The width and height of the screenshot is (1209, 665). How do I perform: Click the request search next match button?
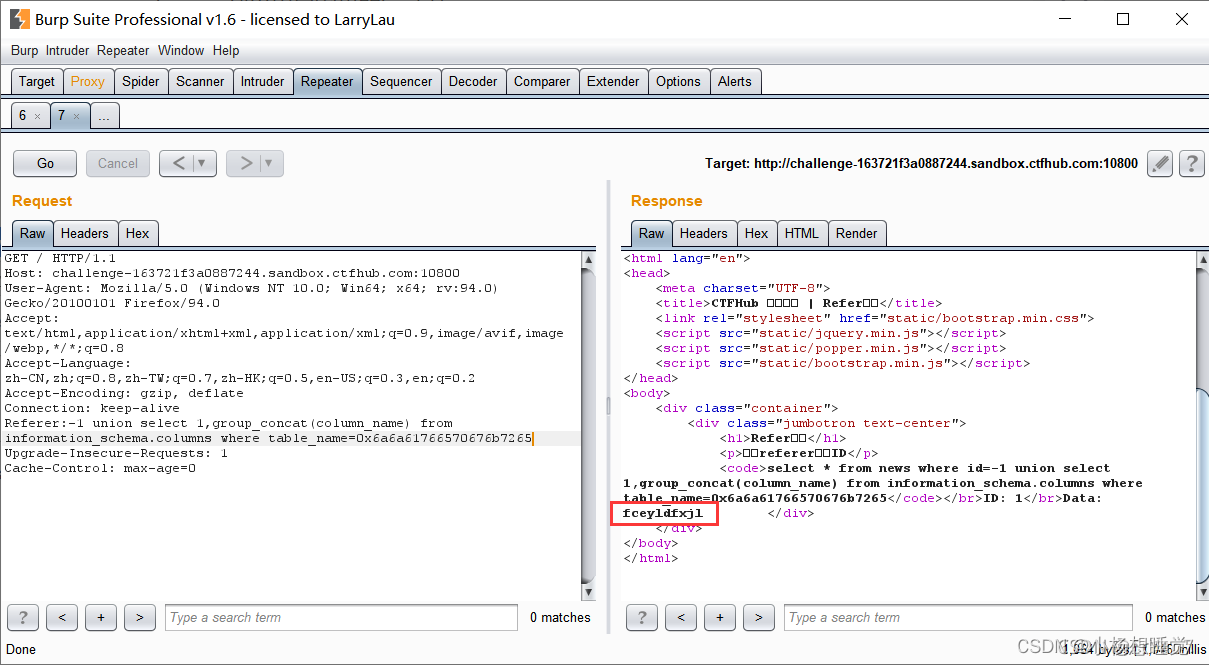click(x=140, y=617)
